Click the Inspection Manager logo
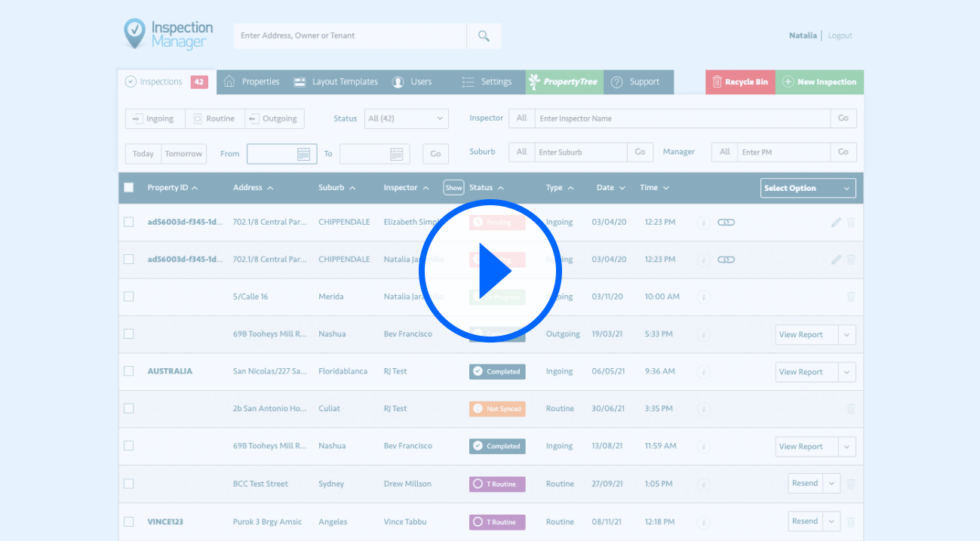Screen dimensions: 980x541 click(166, 33)
